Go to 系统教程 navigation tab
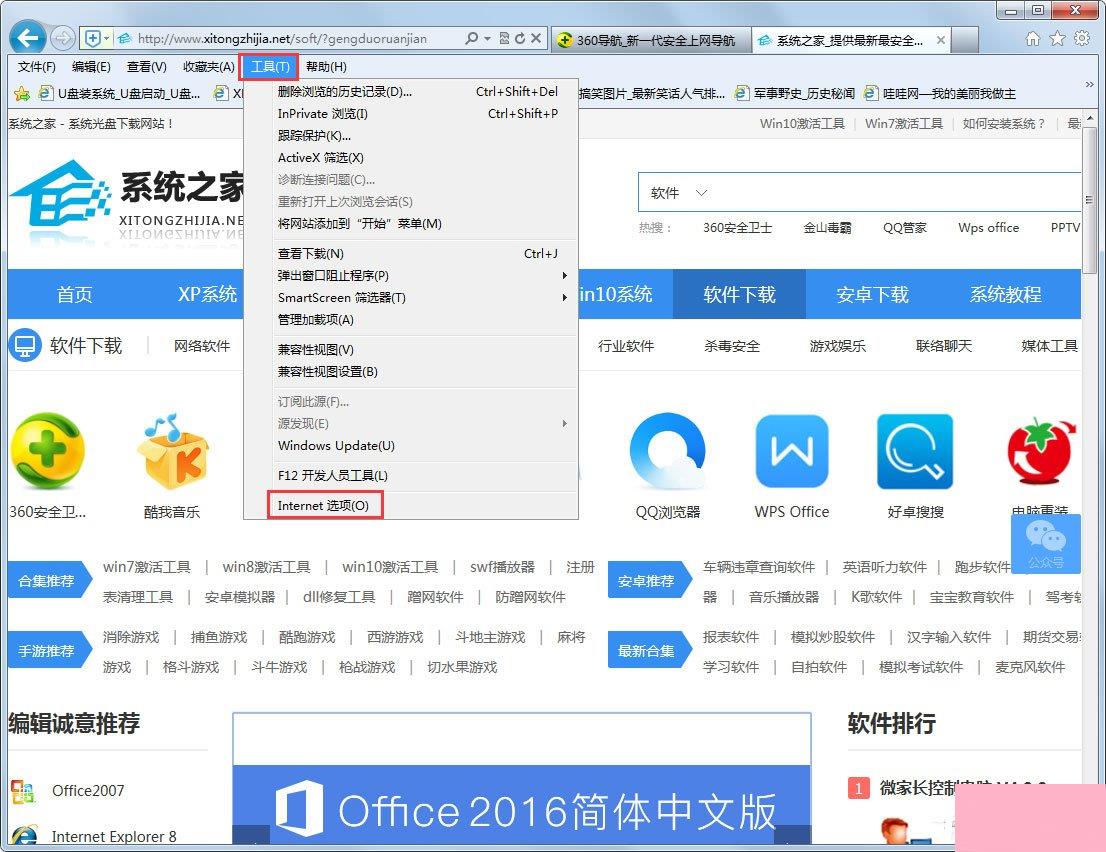 [x=1006, y=294]
